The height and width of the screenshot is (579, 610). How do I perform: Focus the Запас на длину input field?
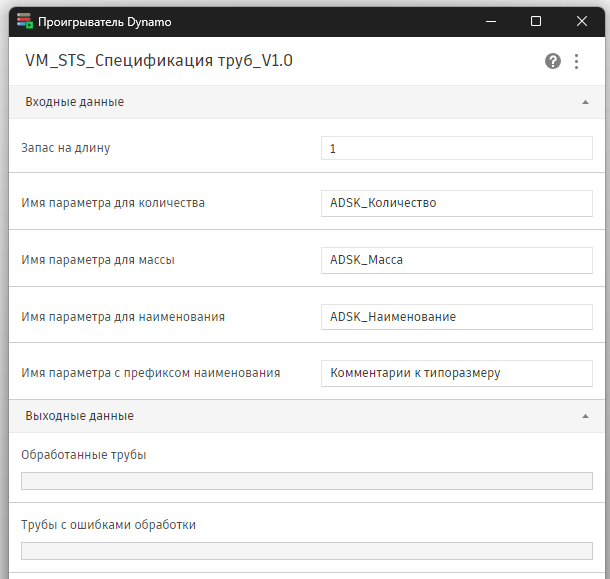tap(457, 148)
